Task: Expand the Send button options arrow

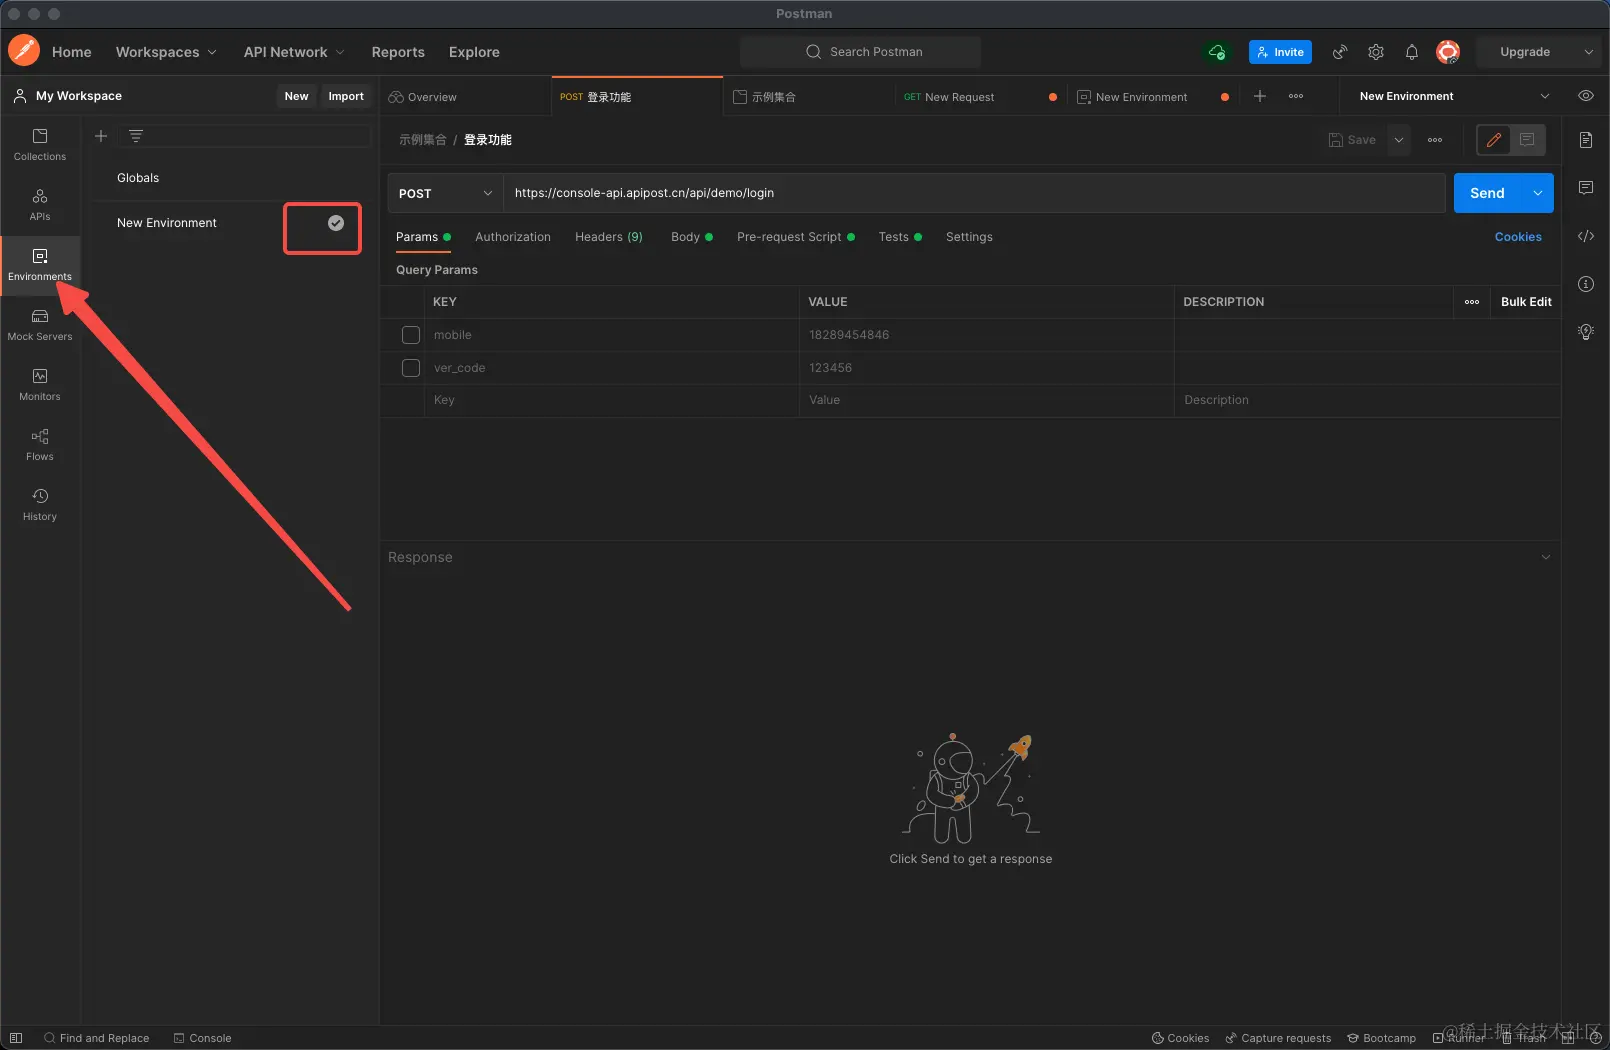Action: (x=1538, y=193)
